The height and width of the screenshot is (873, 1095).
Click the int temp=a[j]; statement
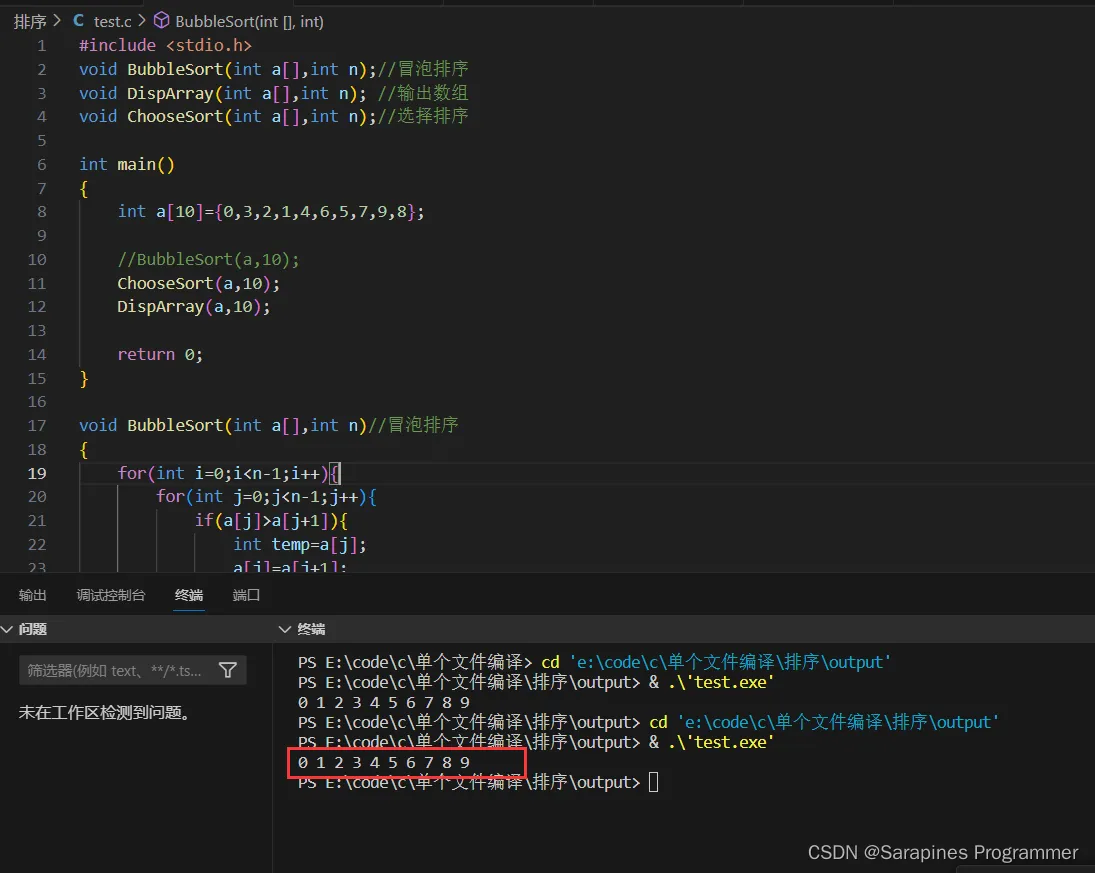[300, 544]
